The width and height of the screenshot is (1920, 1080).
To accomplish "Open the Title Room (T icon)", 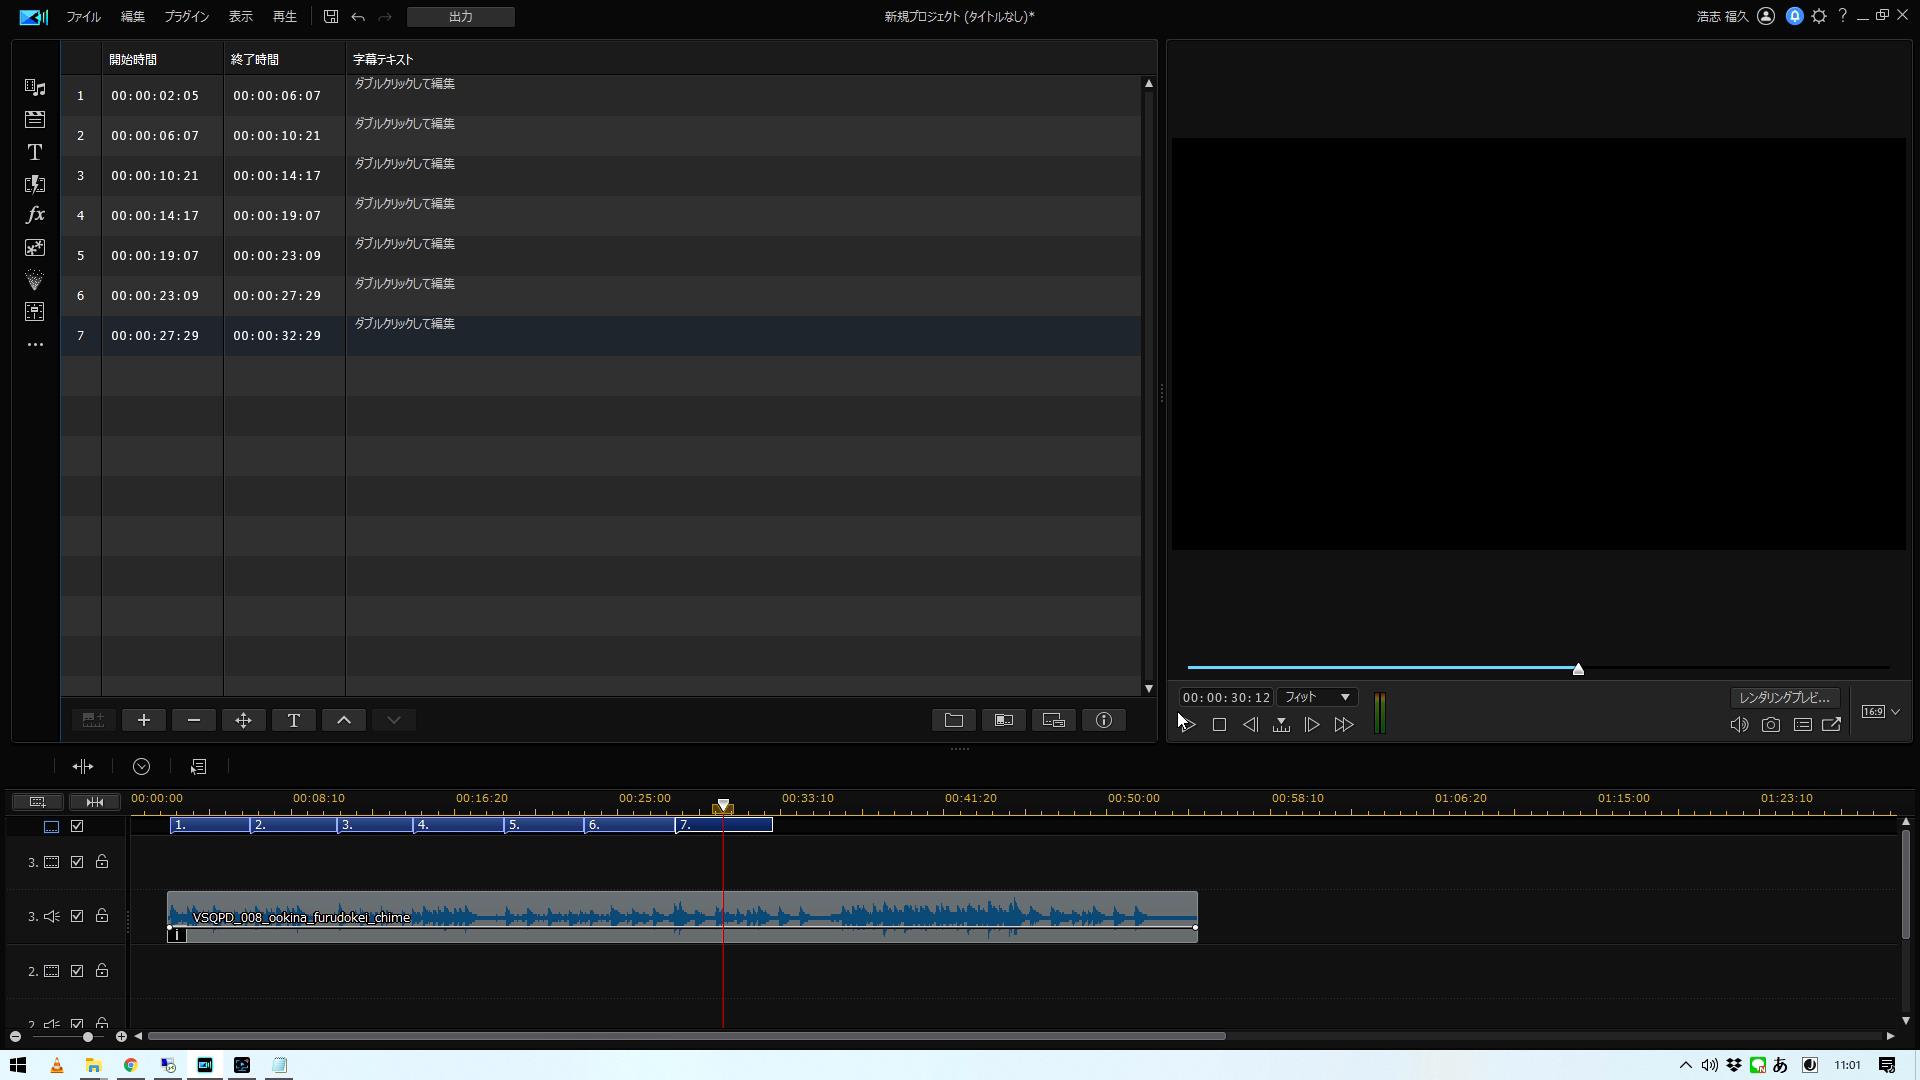I will 35,152.
